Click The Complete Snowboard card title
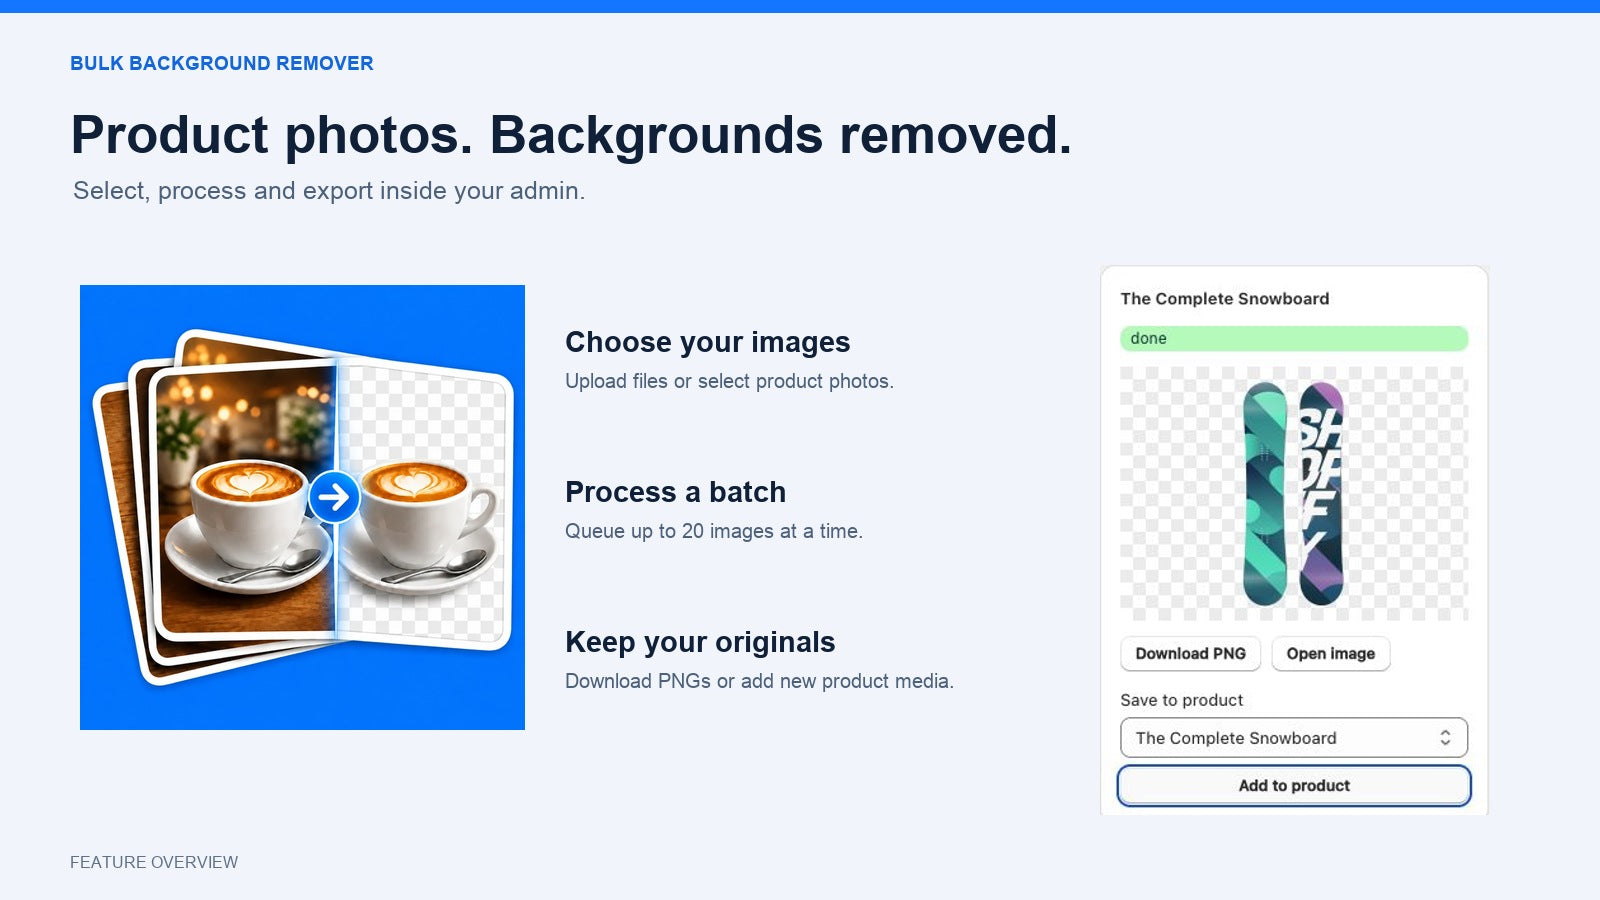The image size is (1600, 900). point(1225,298)
